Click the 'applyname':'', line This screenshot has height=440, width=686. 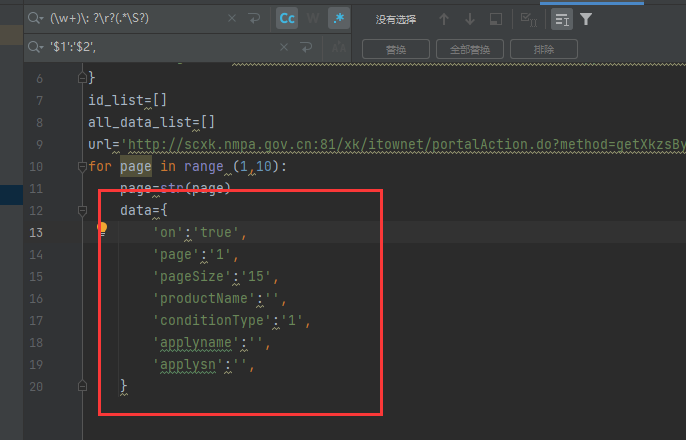(211, 342)
